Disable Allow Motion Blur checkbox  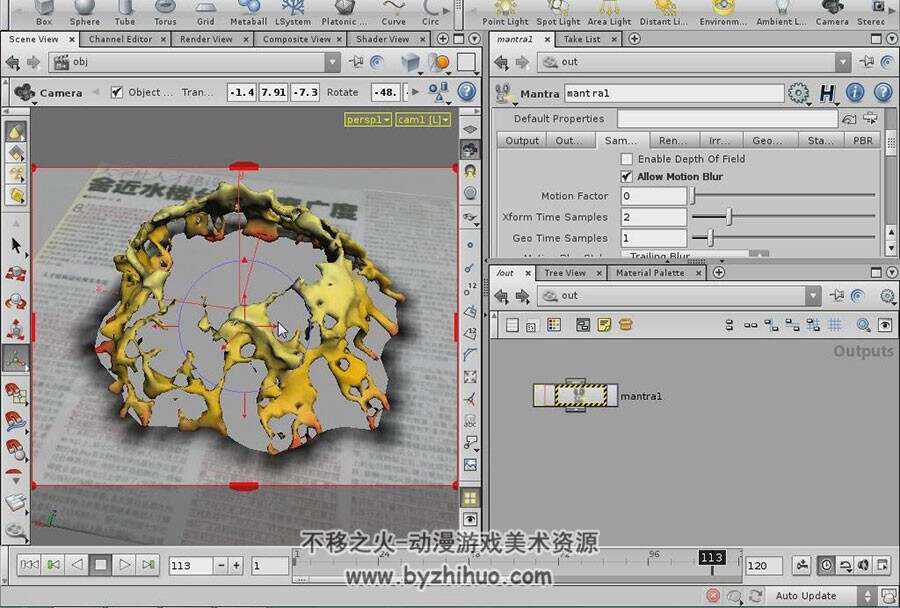tap(627, 177)
